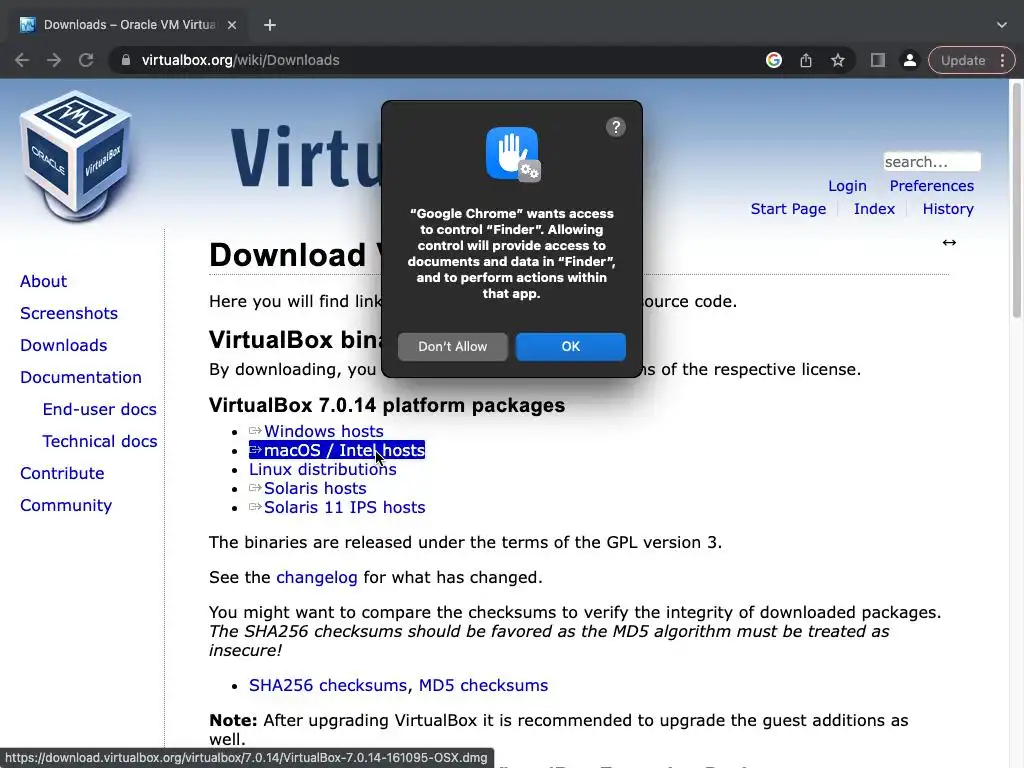This screenshot has width=1024, height=768.
Task: Click the padlock site info icon
Action: (x=126, y=60)
